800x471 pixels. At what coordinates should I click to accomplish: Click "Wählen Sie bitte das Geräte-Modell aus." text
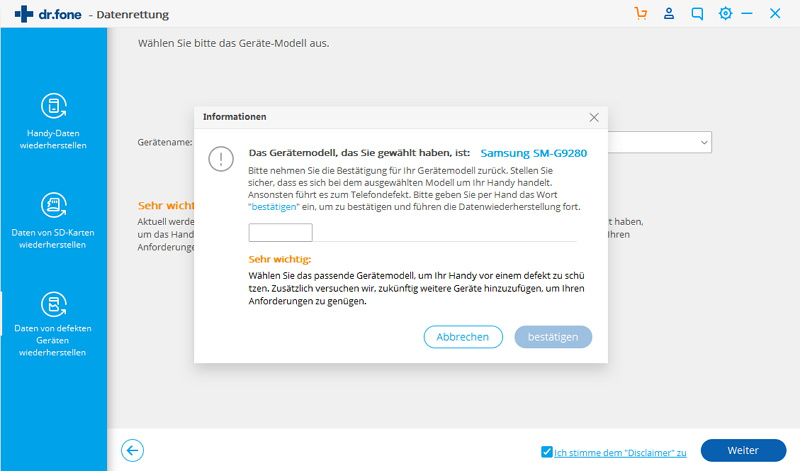click(x=234, y=43)
